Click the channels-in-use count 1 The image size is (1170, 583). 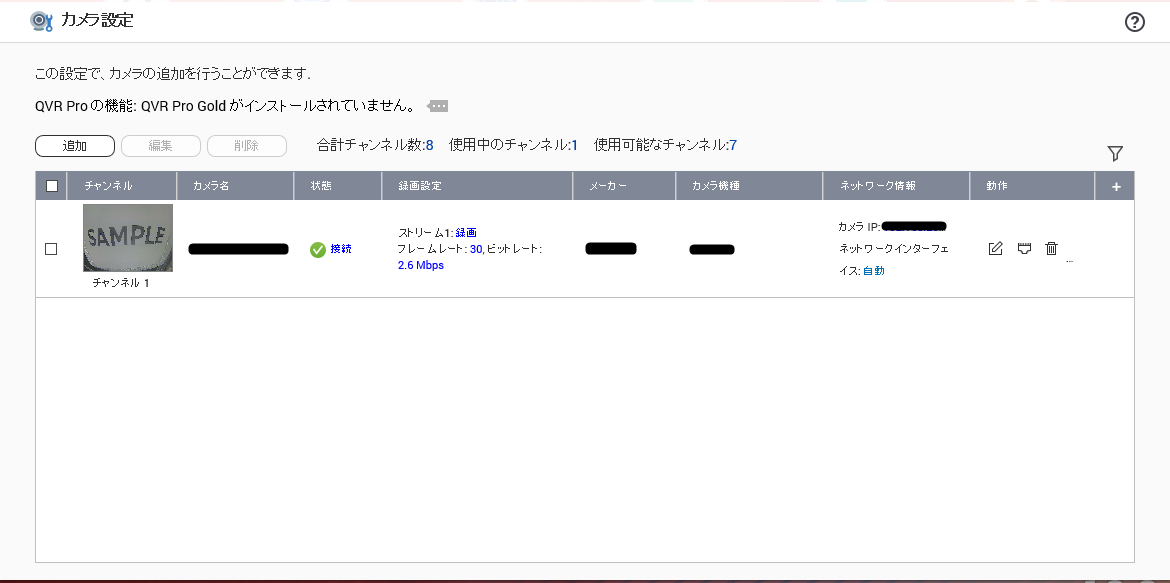[575, 146]
